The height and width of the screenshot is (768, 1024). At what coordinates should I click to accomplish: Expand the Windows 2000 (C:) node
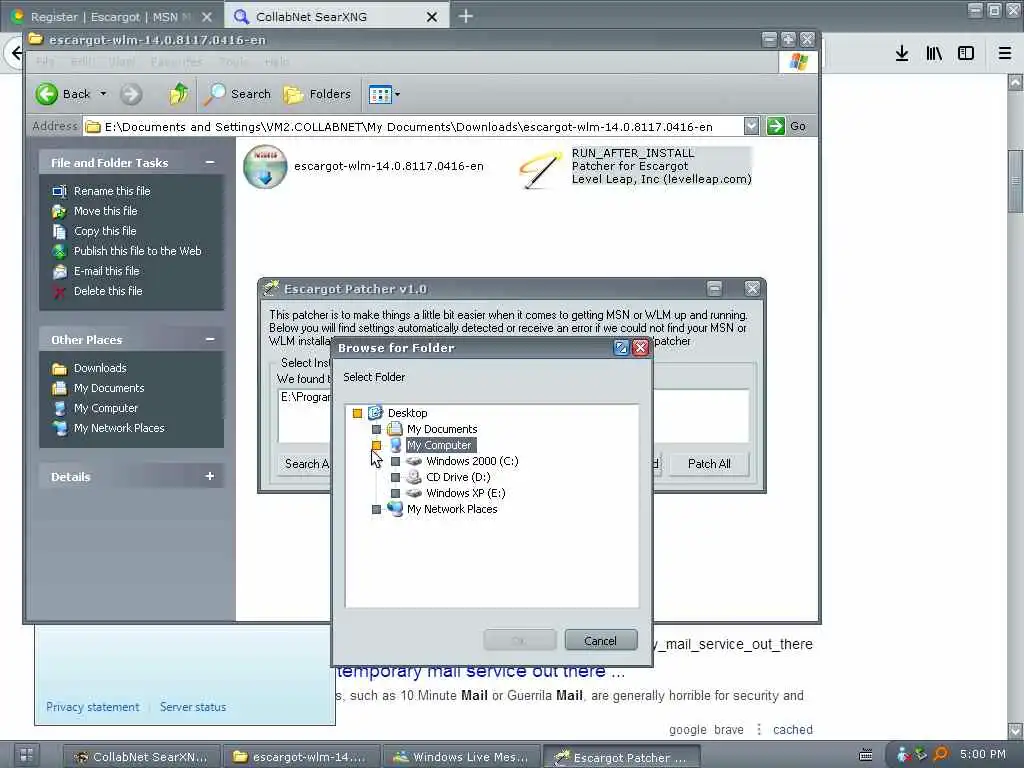(x=395, y=461)
